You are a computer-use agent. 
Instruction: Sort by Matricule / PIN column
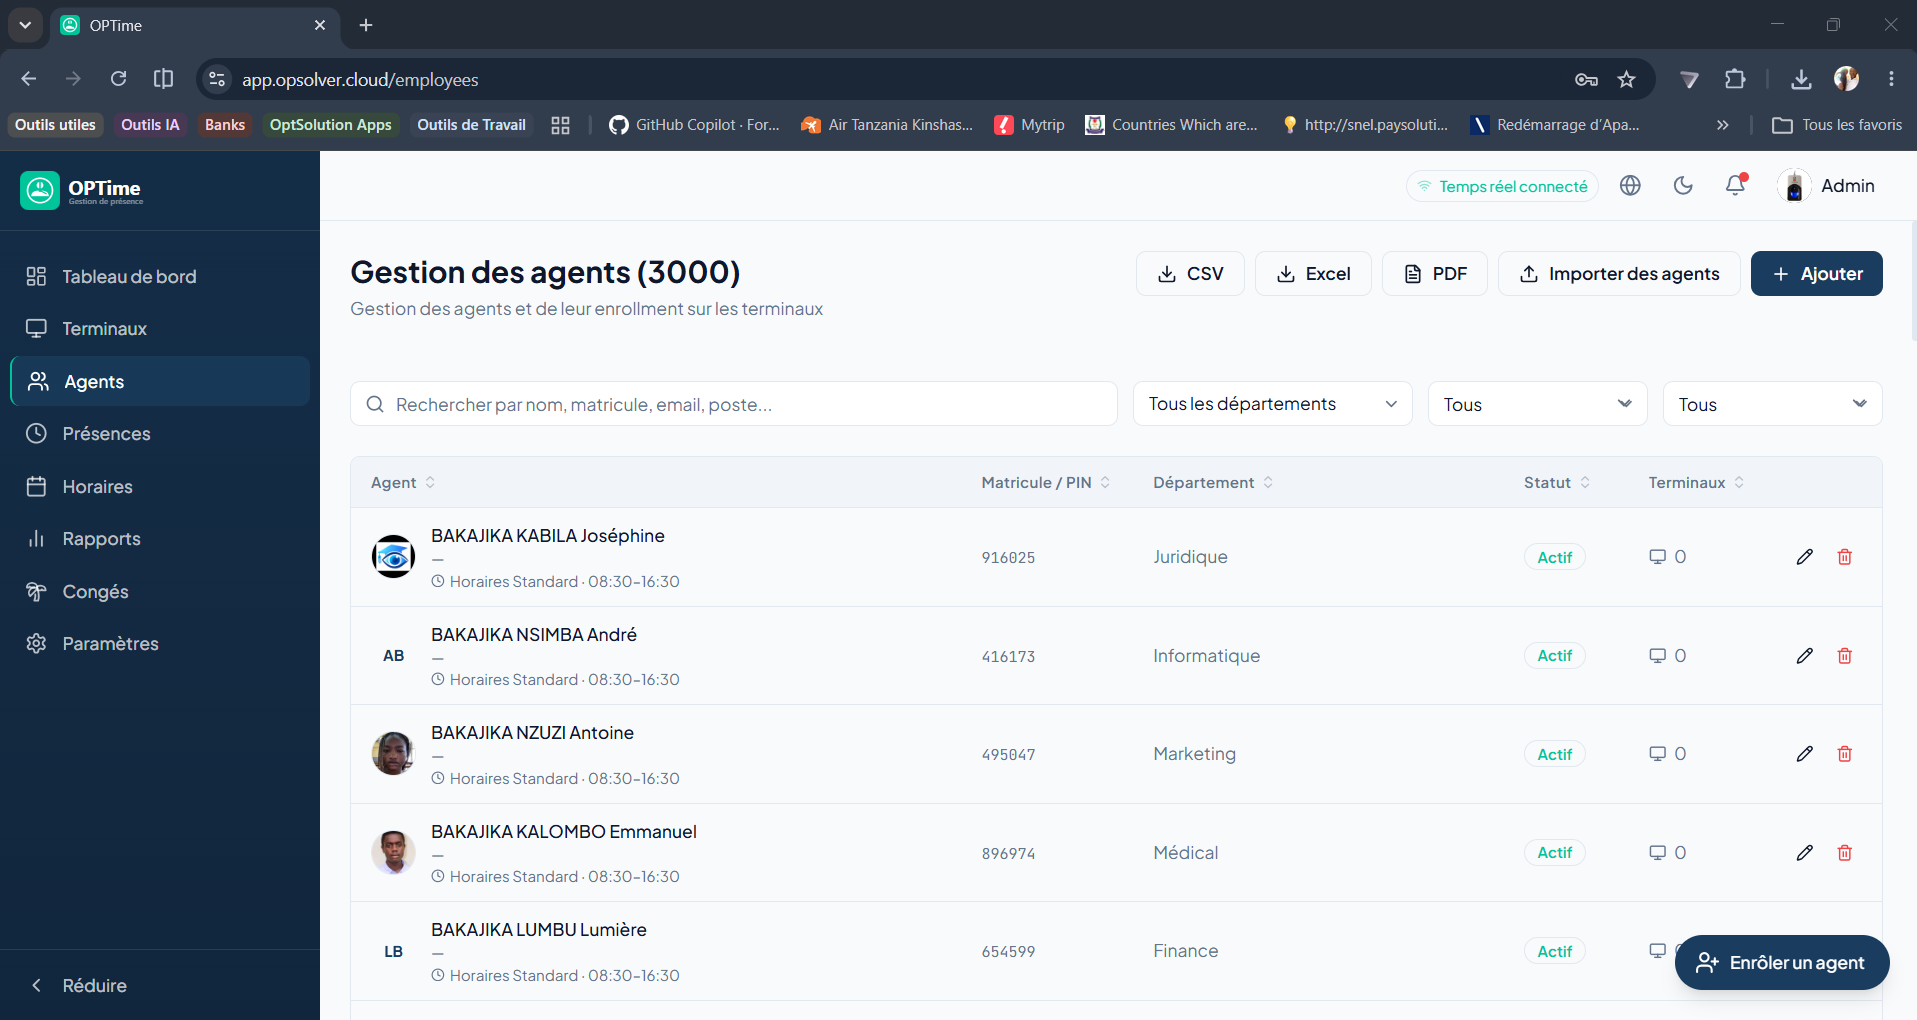(x=1046, y=483)
